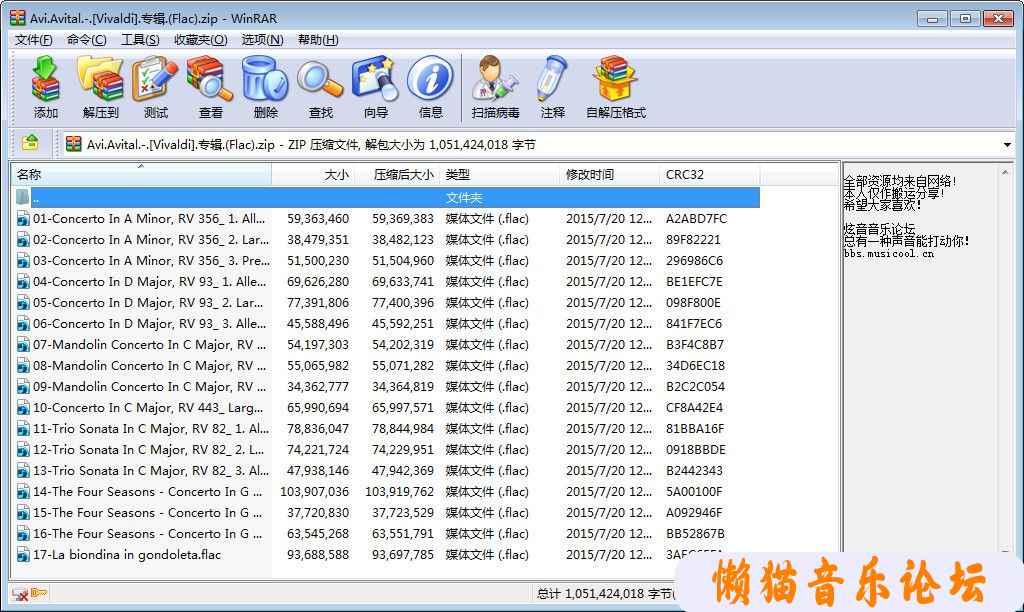Click file icon of 17-La biondina in gondoleta.flac

(x=24, y=555)
